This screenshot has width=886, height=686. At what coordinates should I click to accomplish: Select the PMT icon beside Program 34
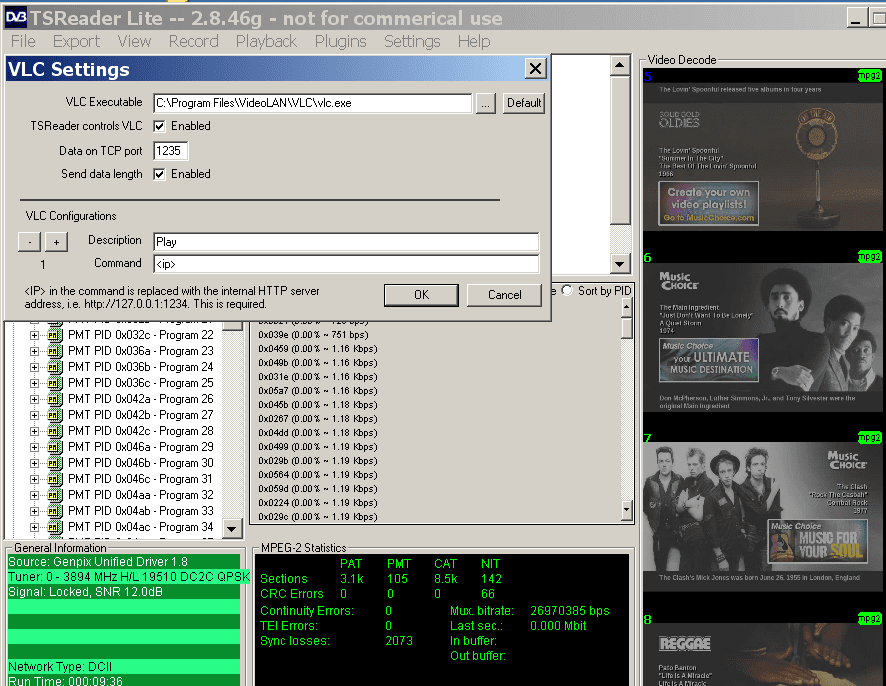54,527
